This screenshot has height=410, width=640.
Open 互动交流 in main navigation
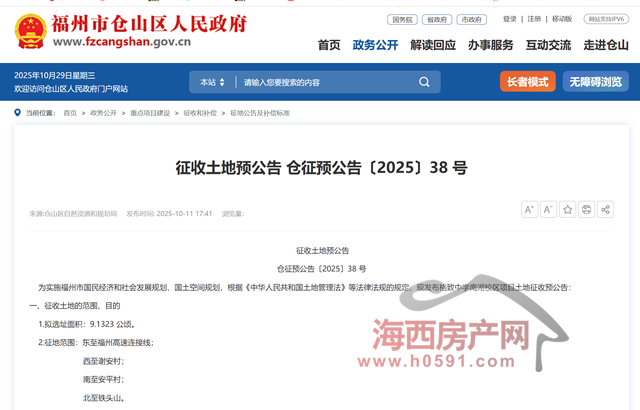pyautogui.click(x=548, y=45)
